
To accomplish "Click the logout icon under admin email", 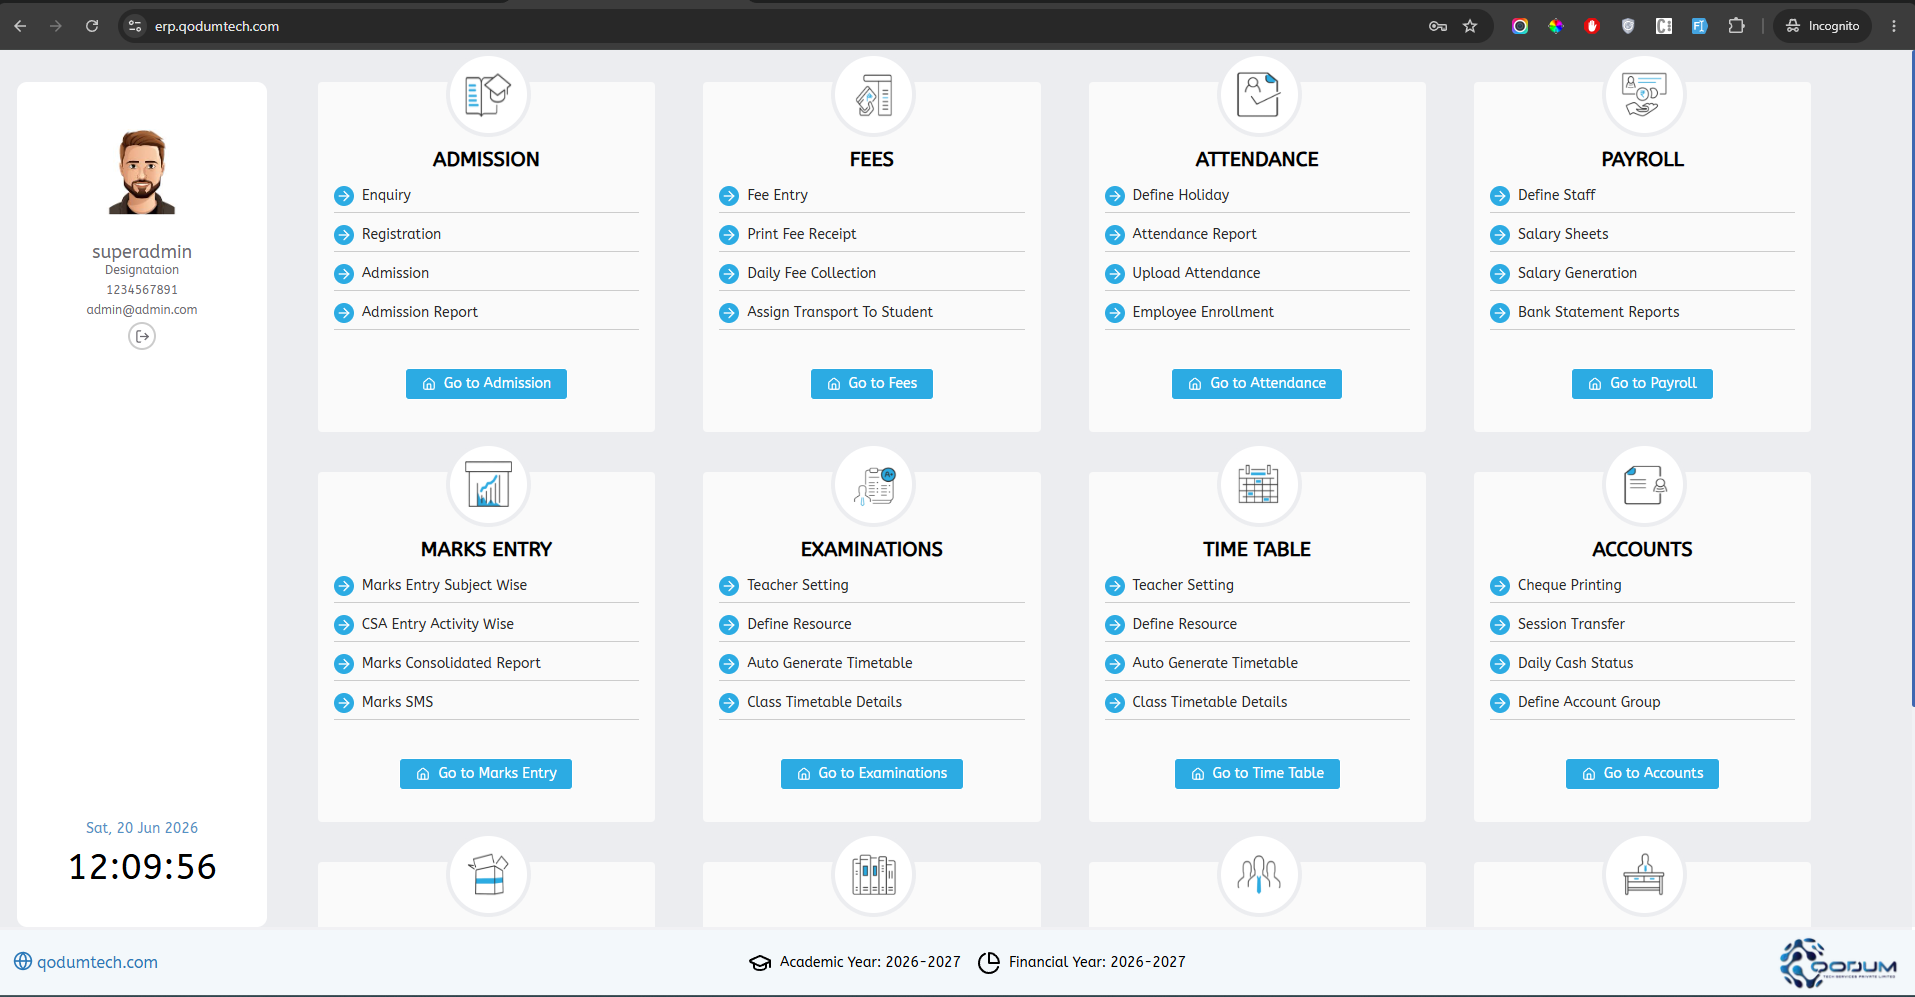I will [142, 337].
